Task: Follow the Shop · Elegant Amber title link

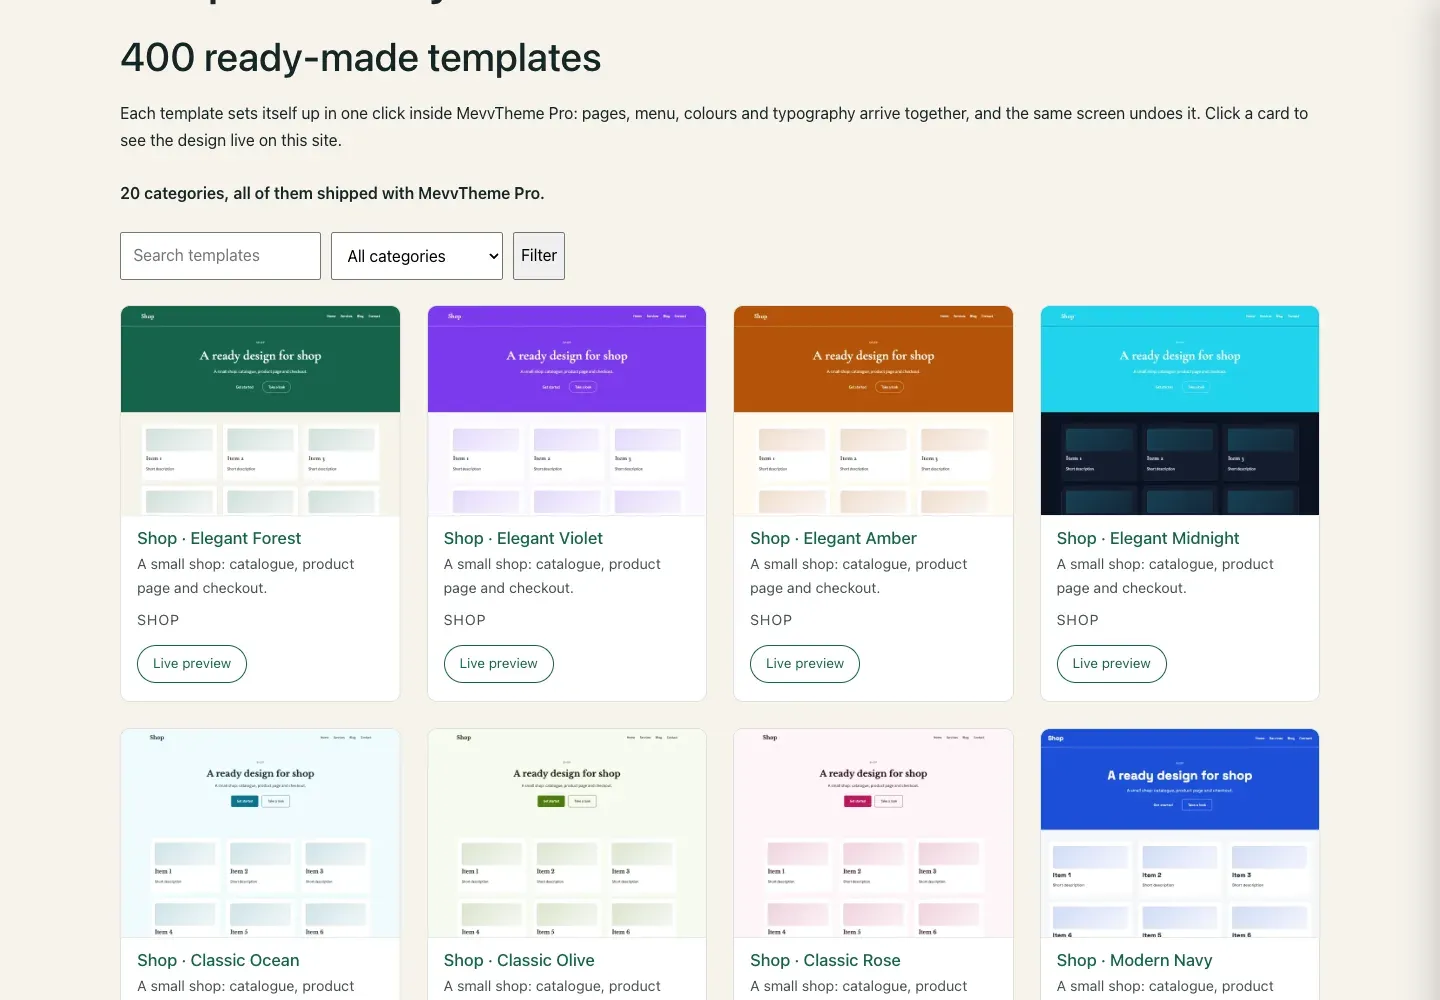Action: pyautogui.click(x=833, y=538)
